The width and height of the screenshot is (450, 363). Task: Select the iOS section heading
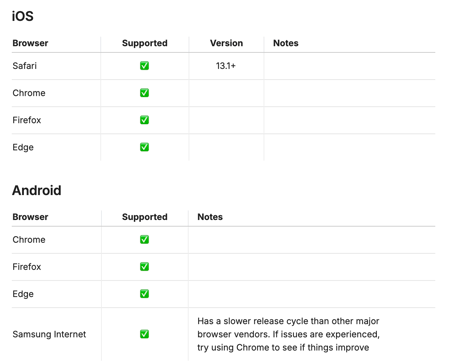[23, 16]
